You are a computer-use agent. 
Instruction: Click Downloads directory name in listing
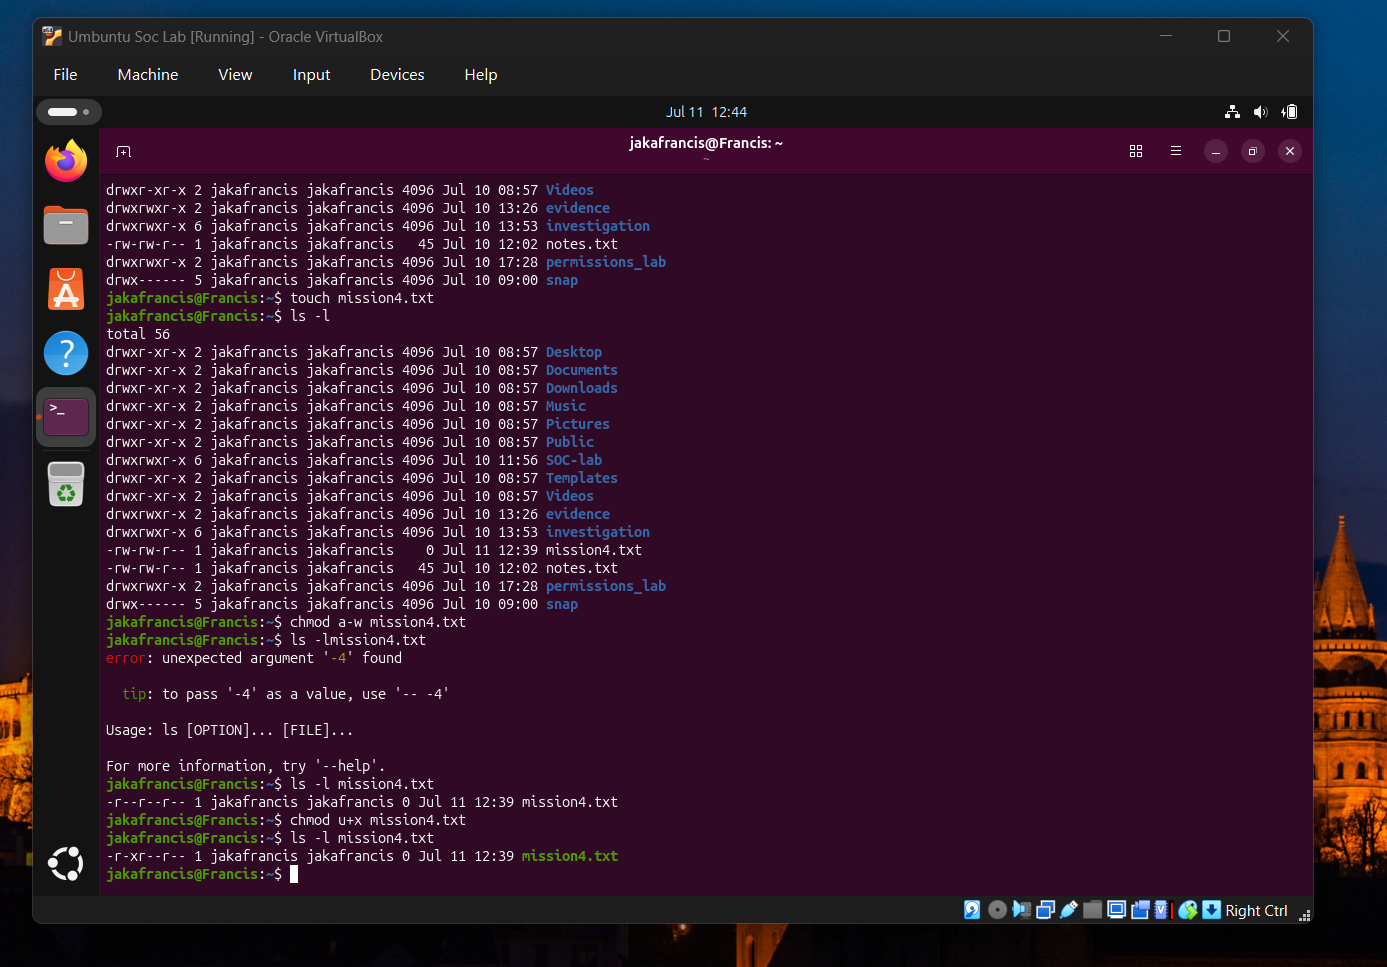tap(582, 388)
